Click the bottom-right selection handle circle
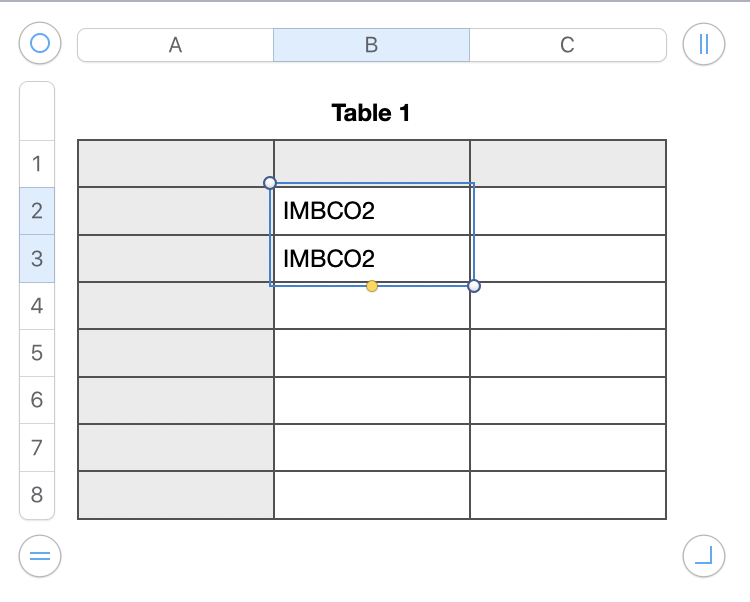 click(474, 286)
